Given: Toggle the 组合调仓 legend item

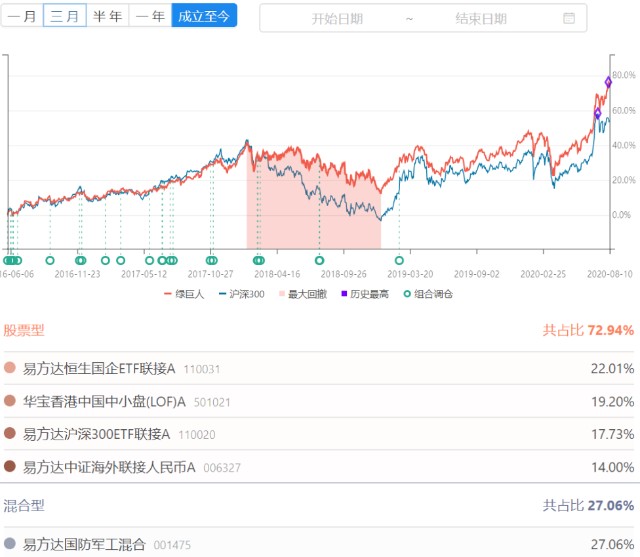Looking at the screenshot, I should [x=428, y=294].
